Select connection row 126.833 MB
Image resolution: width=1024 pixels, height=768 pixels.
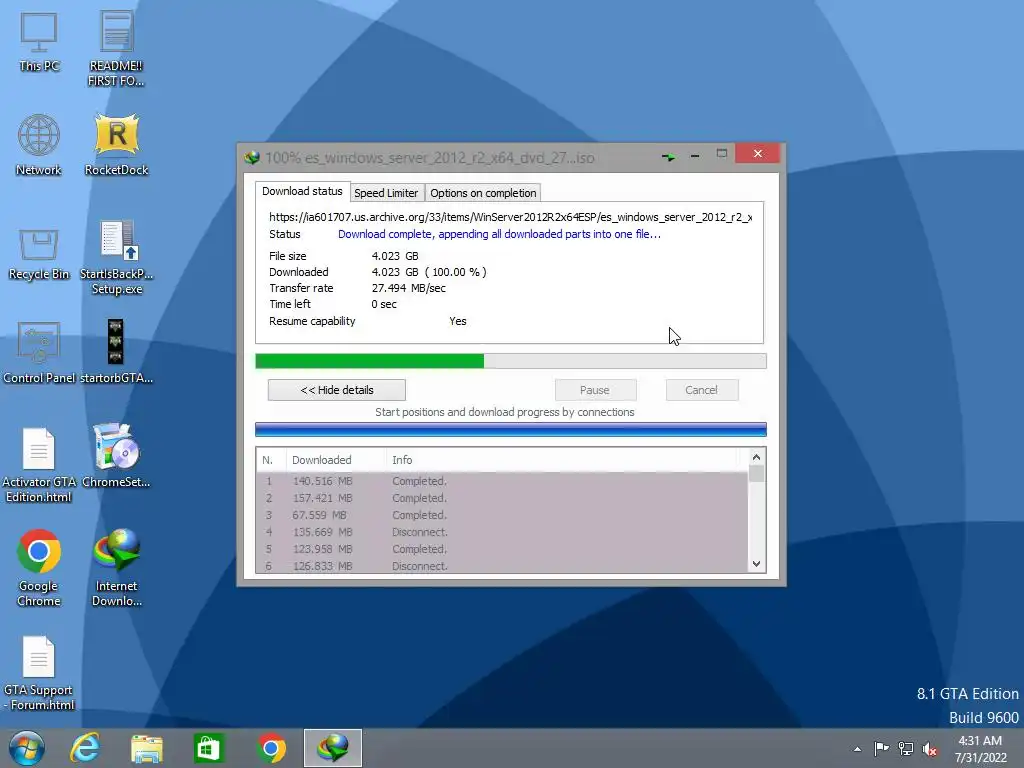coord(502,566)
